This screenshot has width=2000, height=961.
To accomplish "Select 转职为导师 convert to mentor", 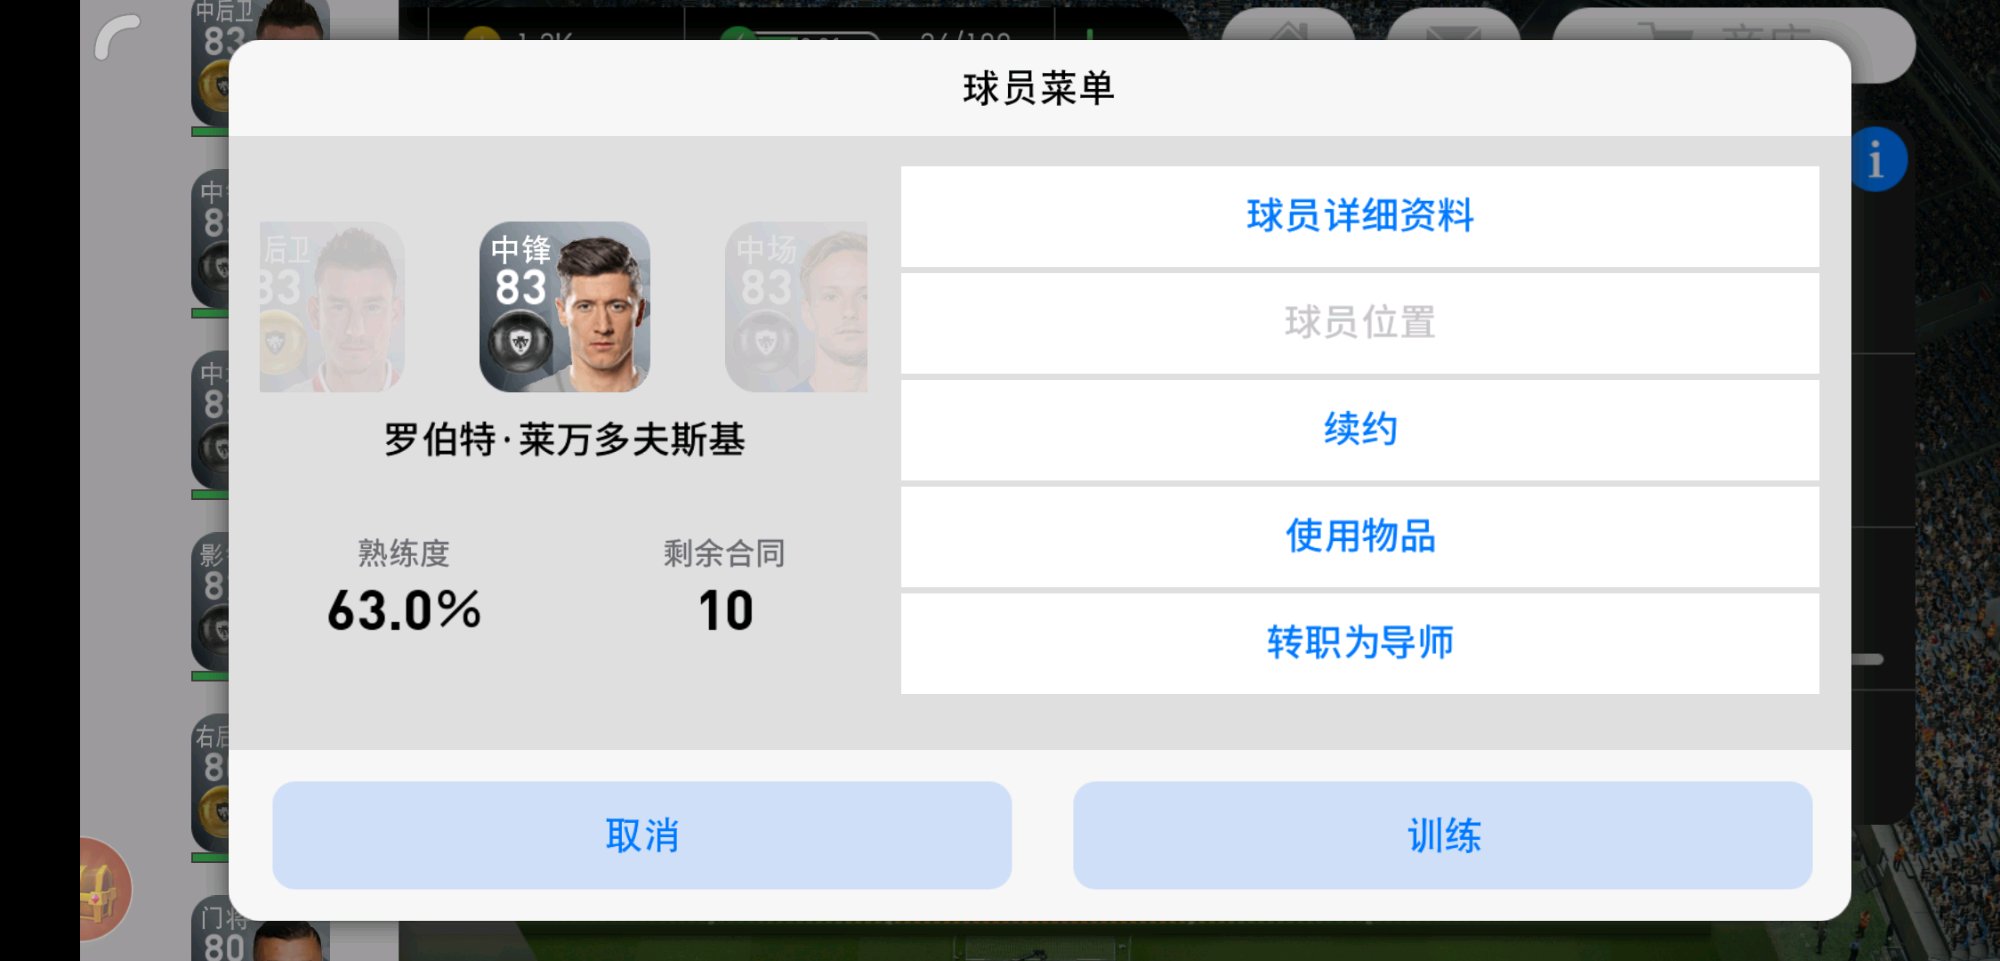I will pos(1359,643).
